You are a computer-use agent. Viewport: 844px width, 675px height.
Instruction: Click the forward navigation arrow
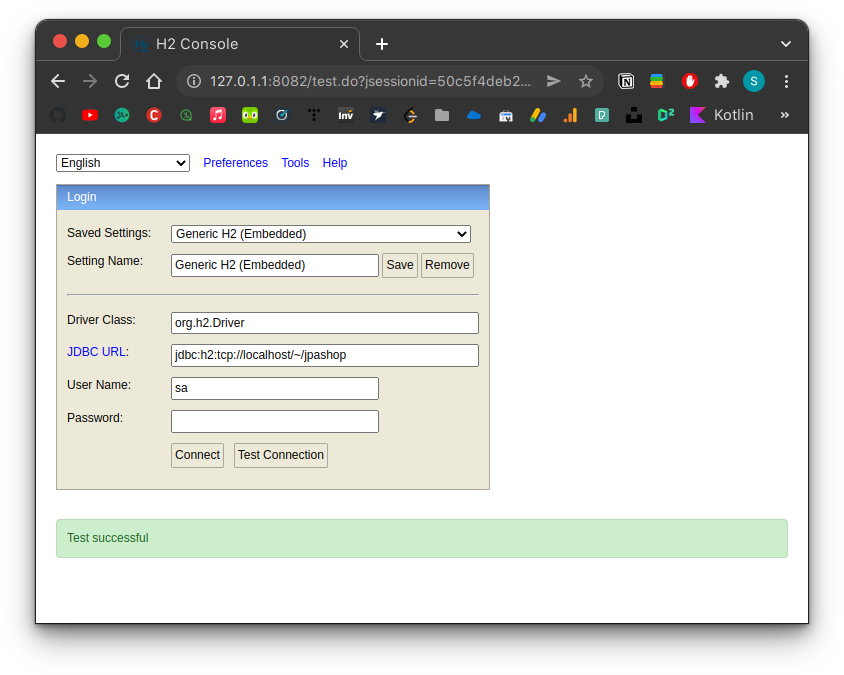pyautogui.click(x=90, y=81)
